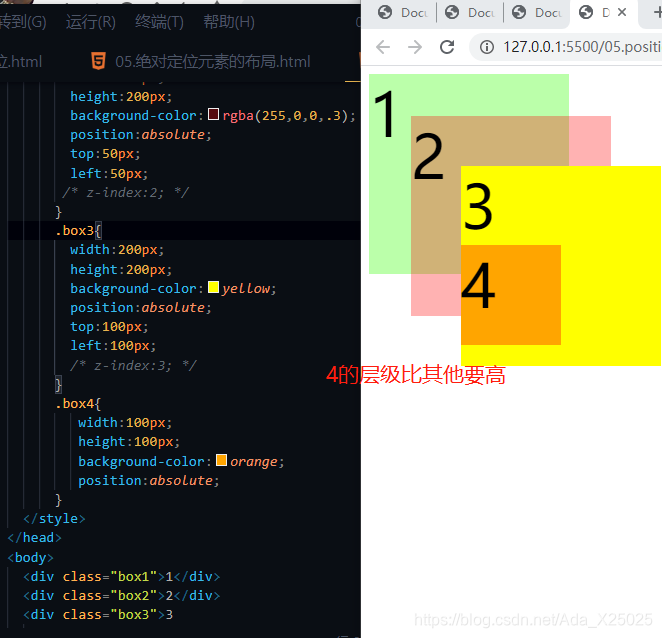This screenshot has width=662, height=638.
Task: Click the .box3{ selector line
Action: pos(79,231)
